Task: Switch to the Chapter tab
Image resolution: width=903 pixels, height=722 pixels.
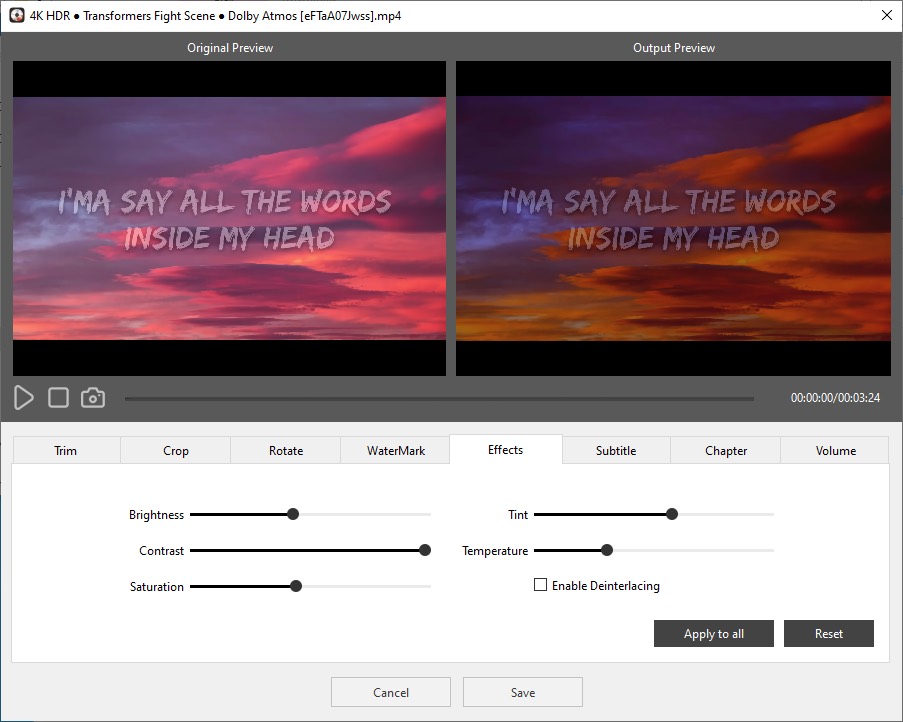Action: pos(726,450)
